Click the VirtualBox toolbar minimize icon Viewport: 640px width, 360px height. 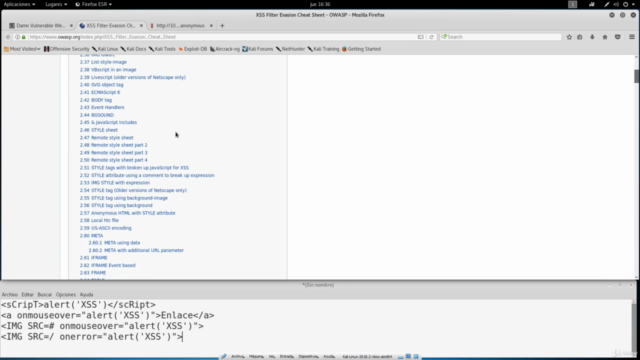pyautogui.click(x=400, y=357)
